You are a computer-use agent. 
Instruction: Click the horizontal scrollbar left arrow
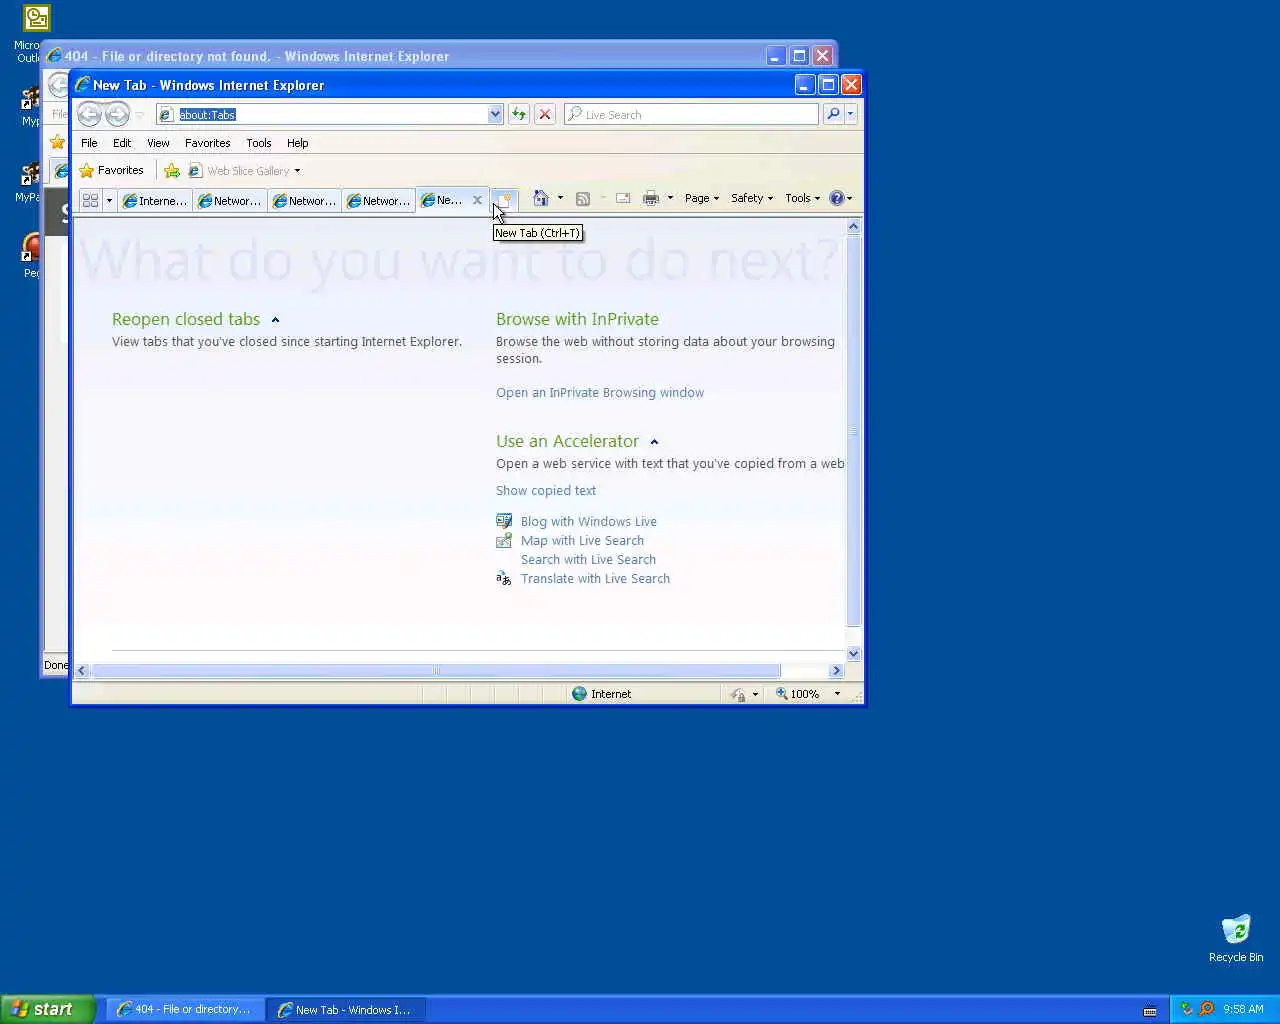point(82,671)
